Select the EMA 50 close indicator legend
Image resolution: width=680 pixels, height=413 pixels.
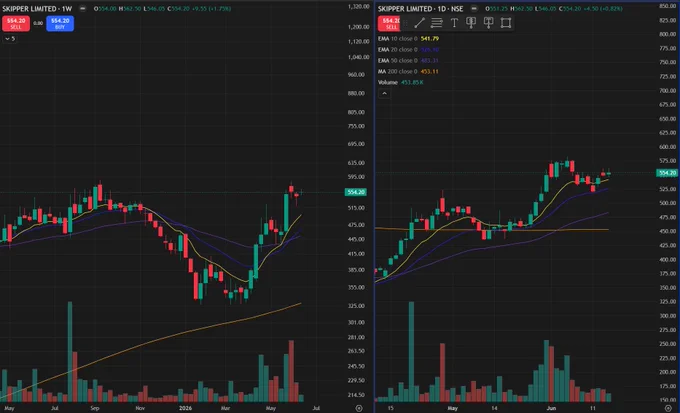pyautogui.click(x=408, y=60)
